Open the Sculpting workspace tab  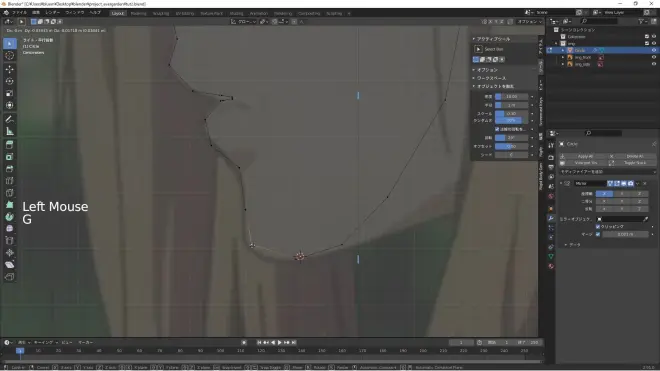pyautogui.click(x=161, y=13)
